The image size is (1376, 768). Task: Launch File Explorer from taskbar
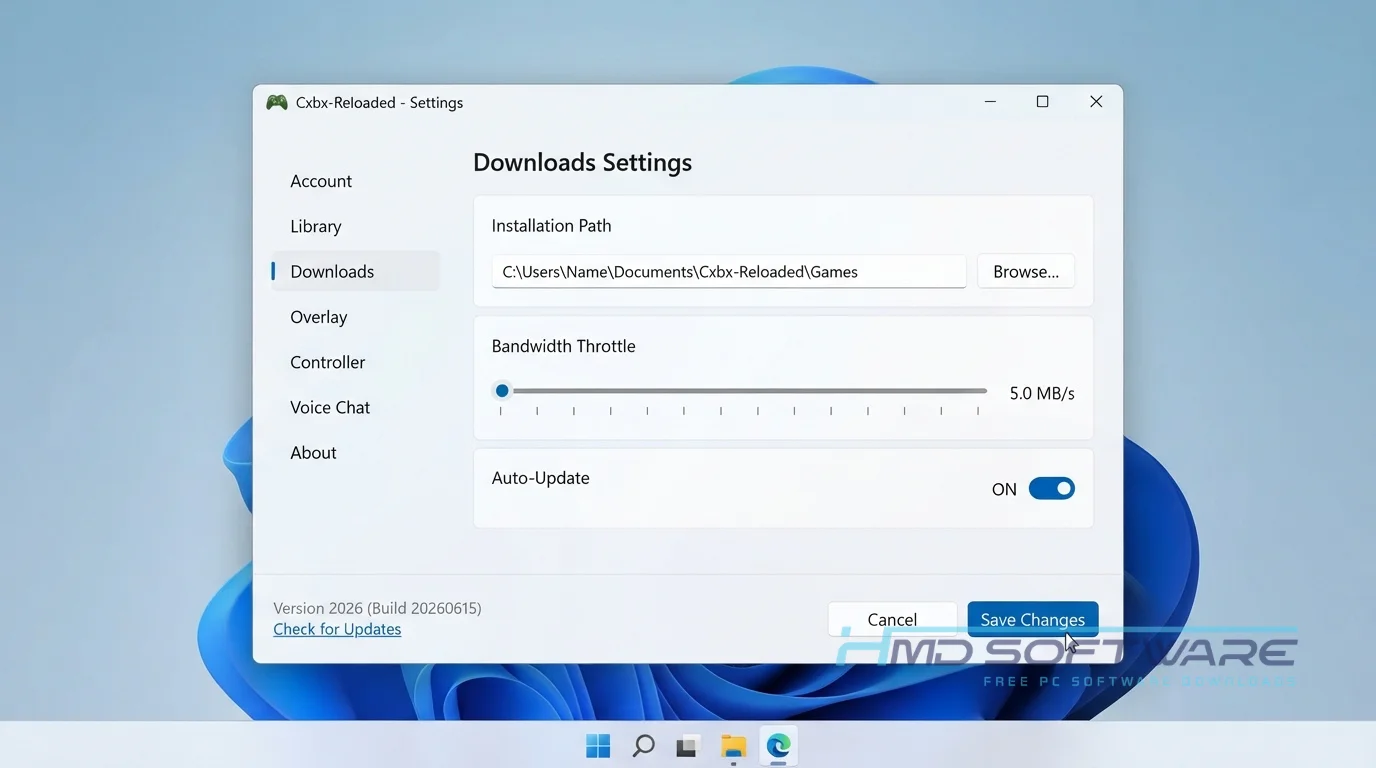pyautogui.click(x=734, y=746)
